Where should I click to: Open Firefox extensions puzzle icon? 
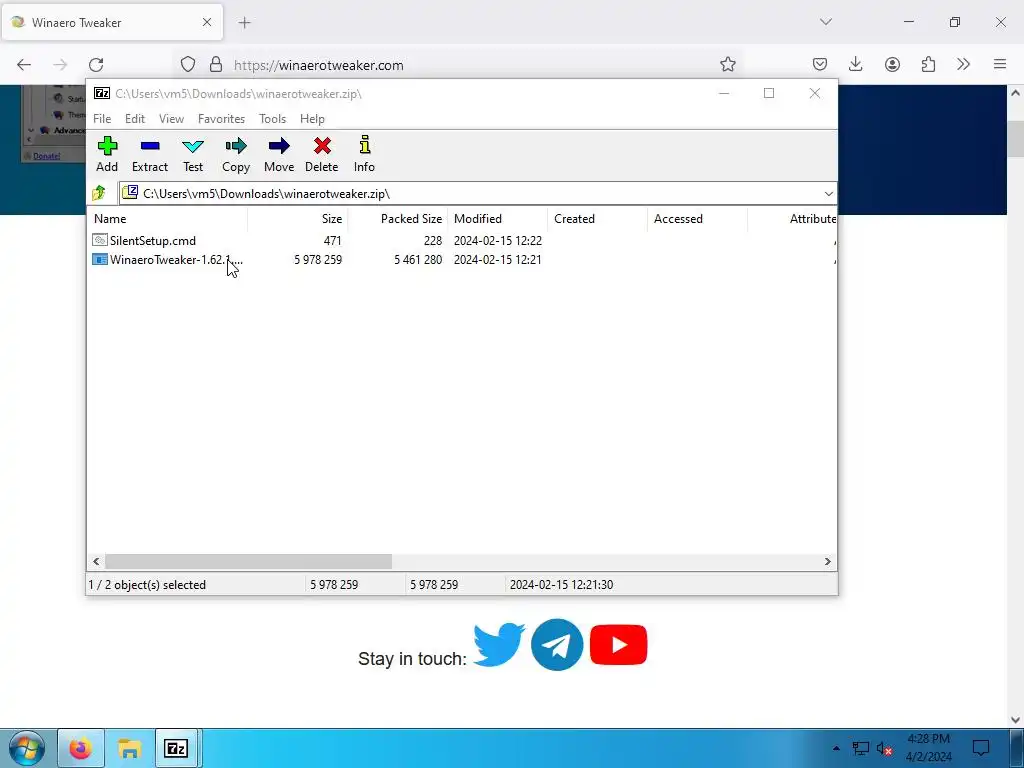(x=928, y=64)
